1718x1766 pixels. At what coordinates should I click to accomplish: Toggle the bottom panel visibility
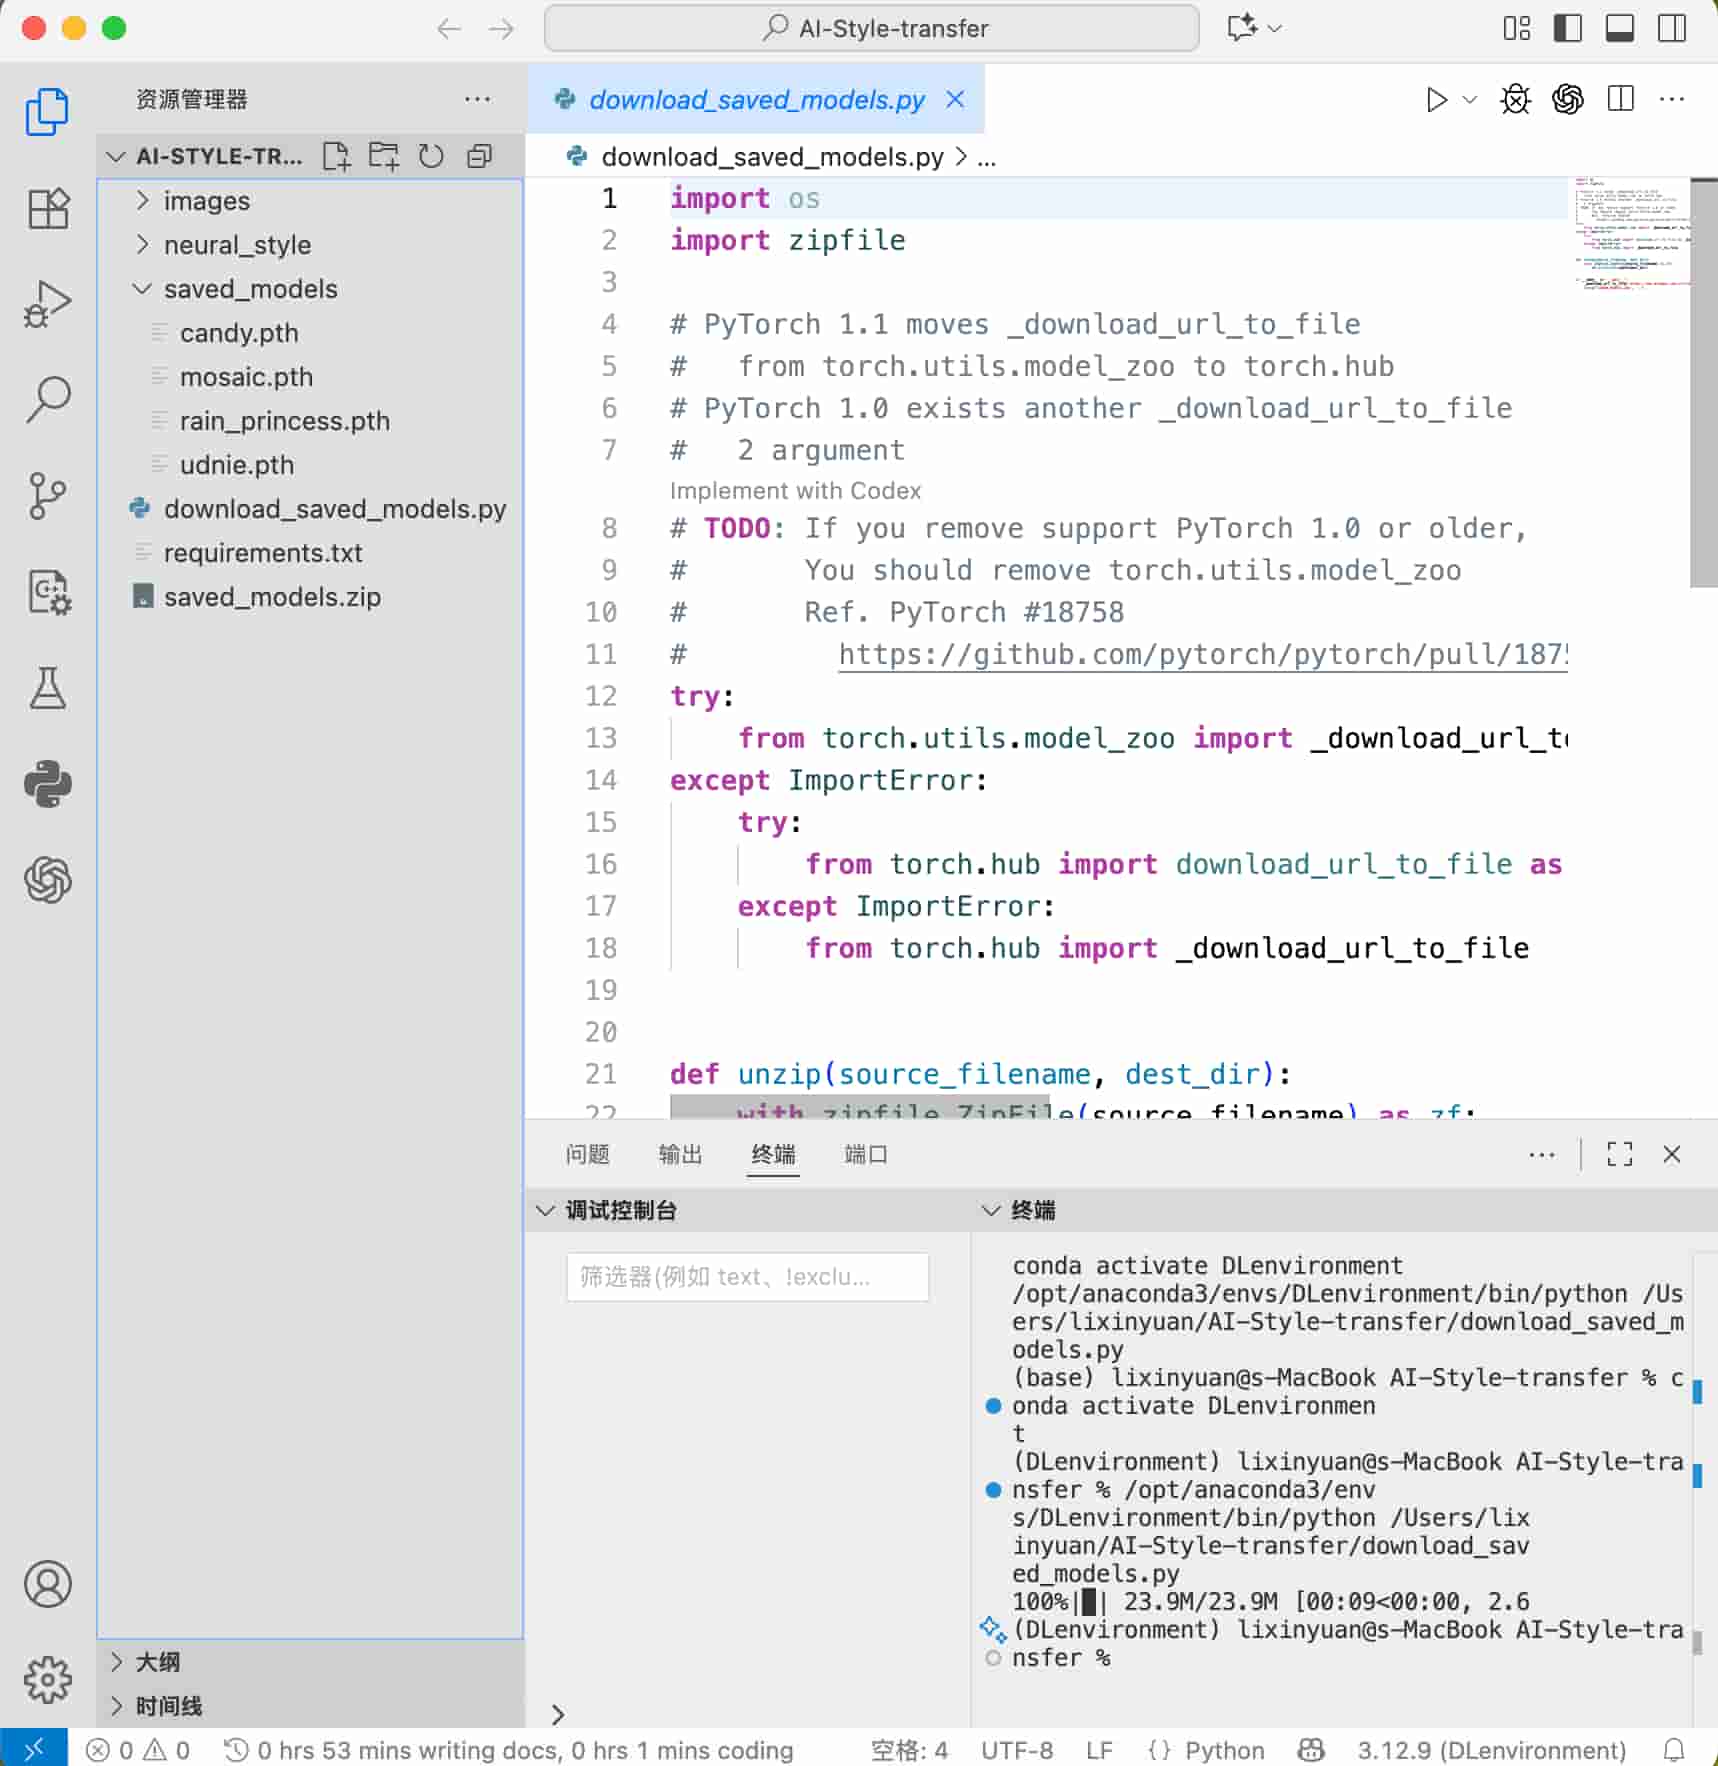click(x=1619, y=28)
